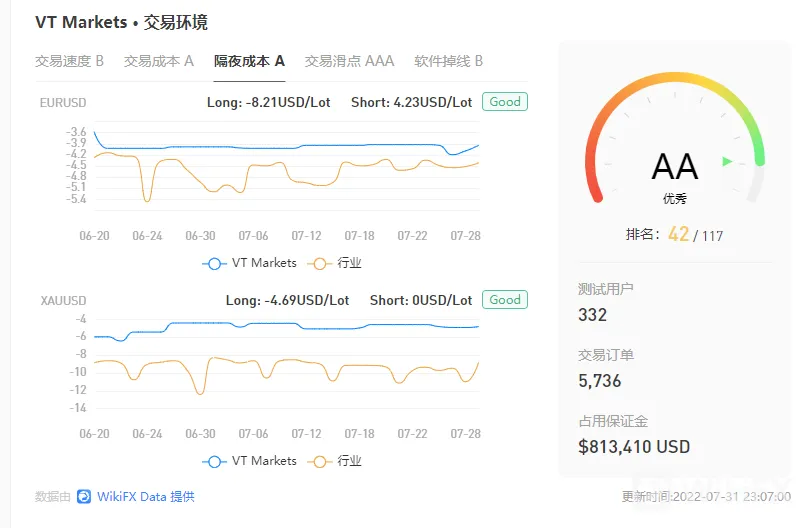Click the Good badge for XAUUSD

click(x=505, y=300)
